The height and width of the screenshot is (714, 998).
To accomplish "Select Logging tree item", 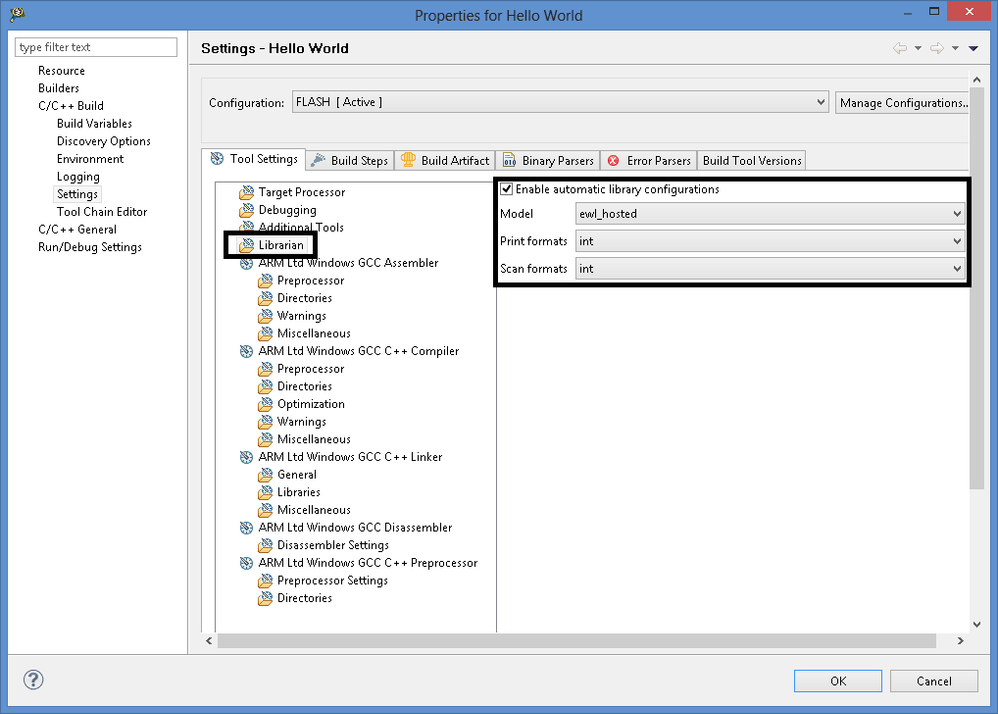I will pyautogui.click(x=78, y=176).
